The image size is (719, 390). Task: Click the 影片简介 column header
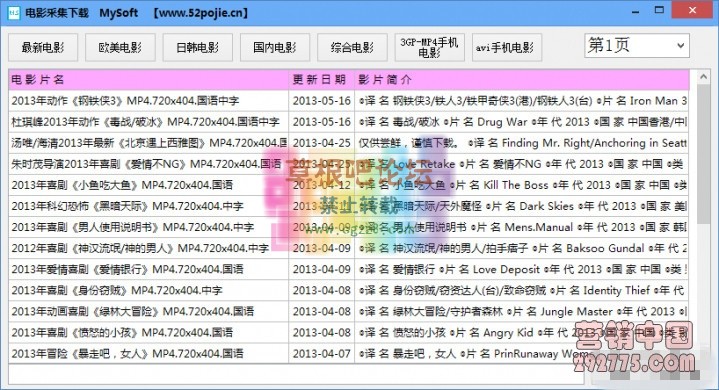(522, 80)
